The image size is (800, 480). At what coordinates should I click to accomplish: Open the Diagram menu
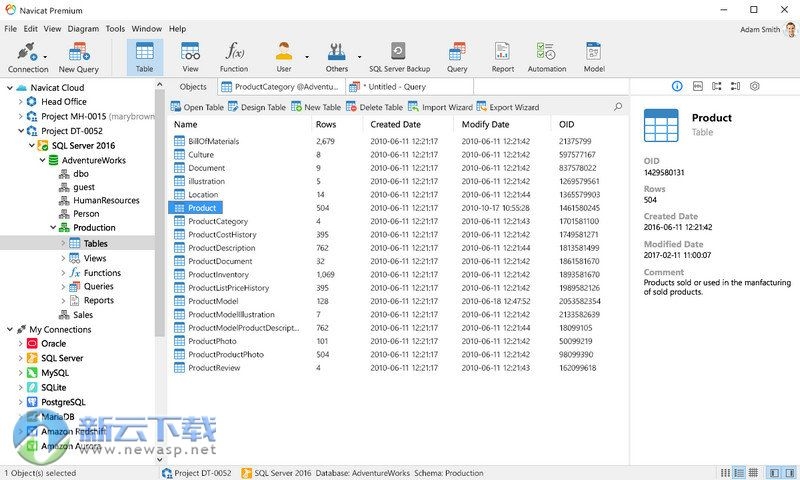83,29
